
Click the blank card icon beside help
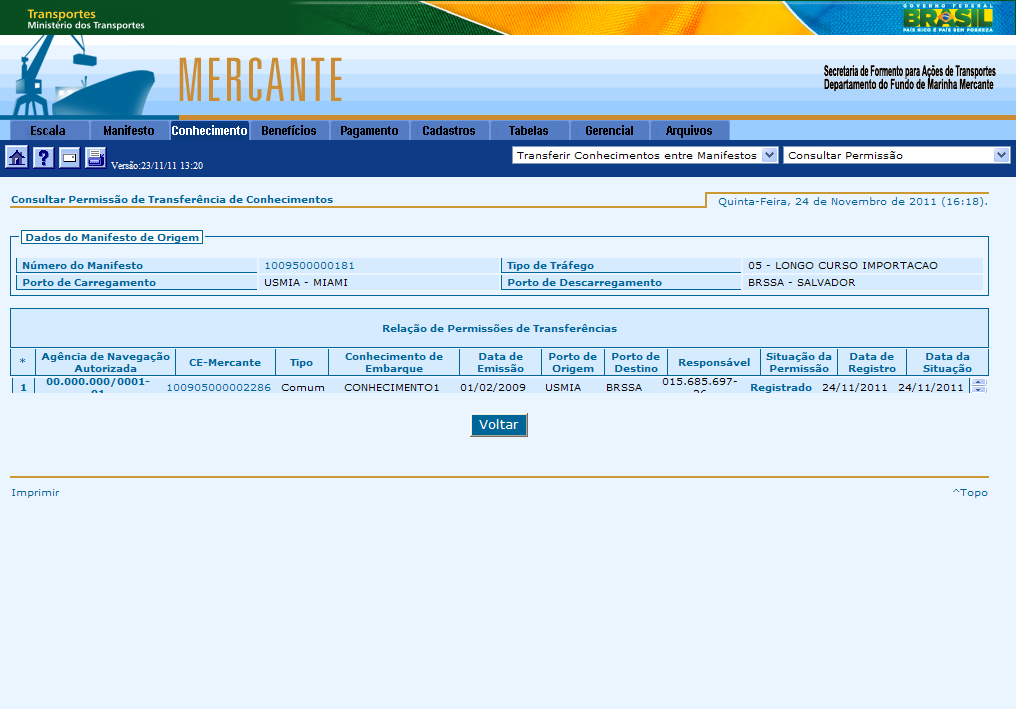coord(69,157)
